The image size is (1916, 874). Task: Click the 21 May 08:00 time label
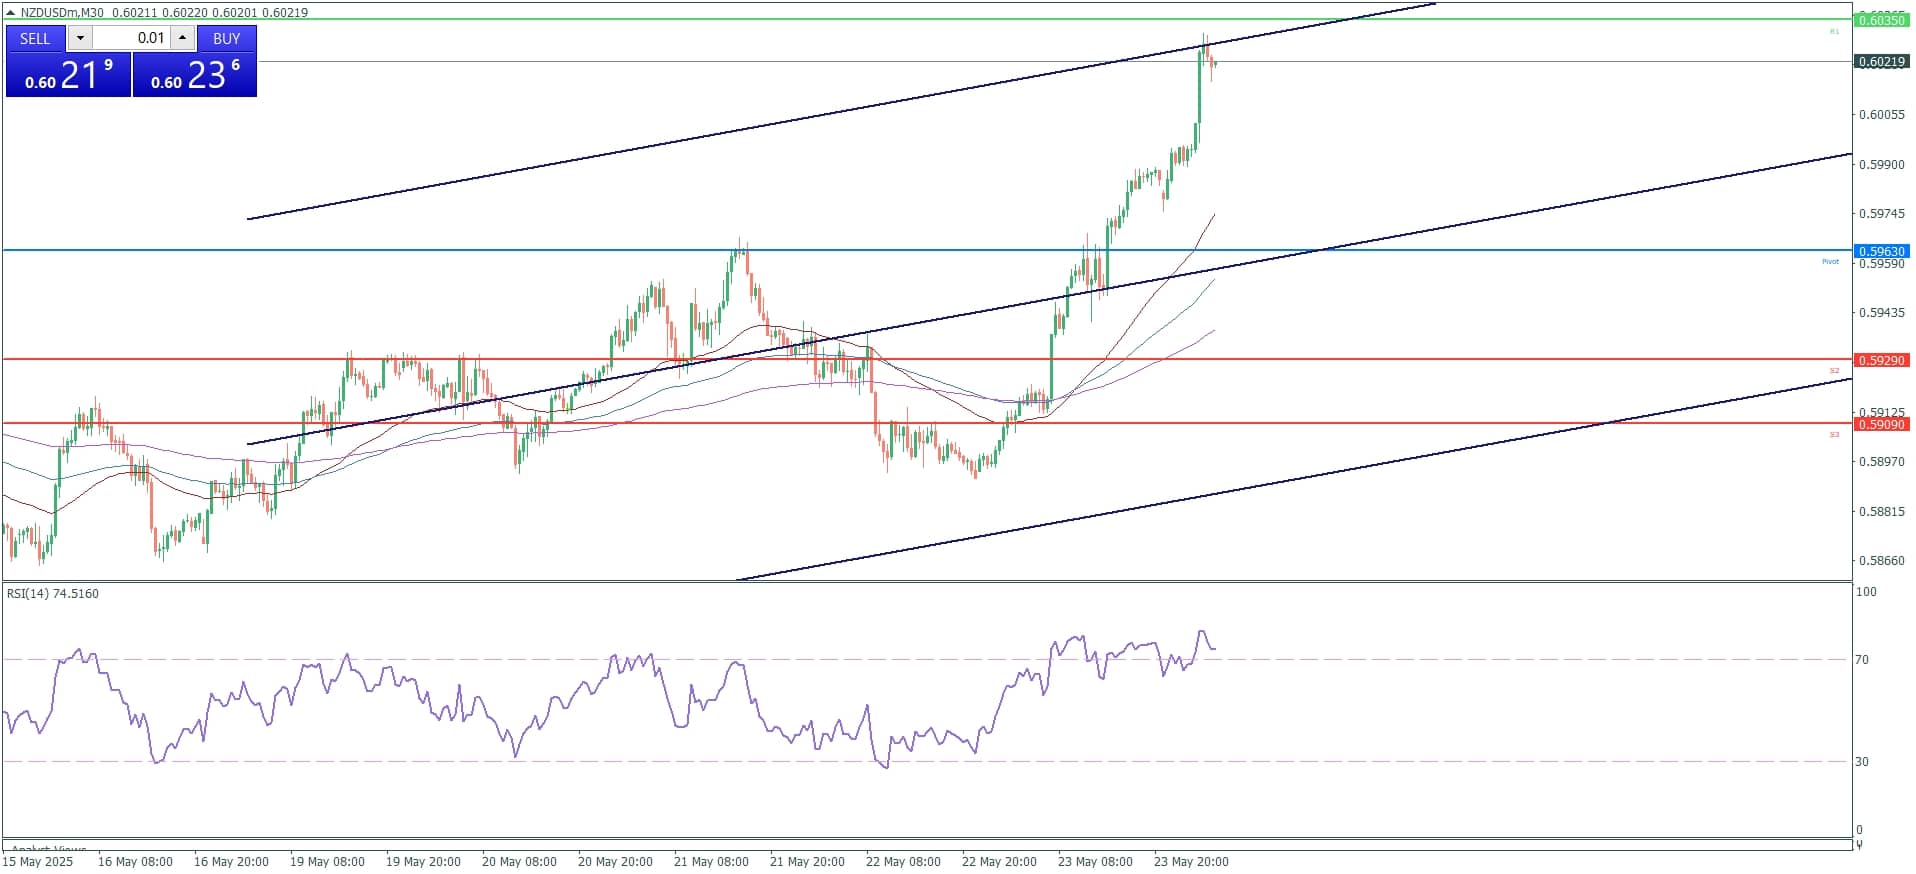tap(711, 862)
